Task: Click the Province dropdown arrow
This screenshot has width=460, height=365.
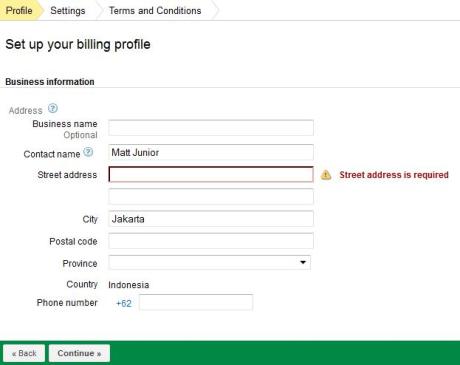Action: click(303, 262)
